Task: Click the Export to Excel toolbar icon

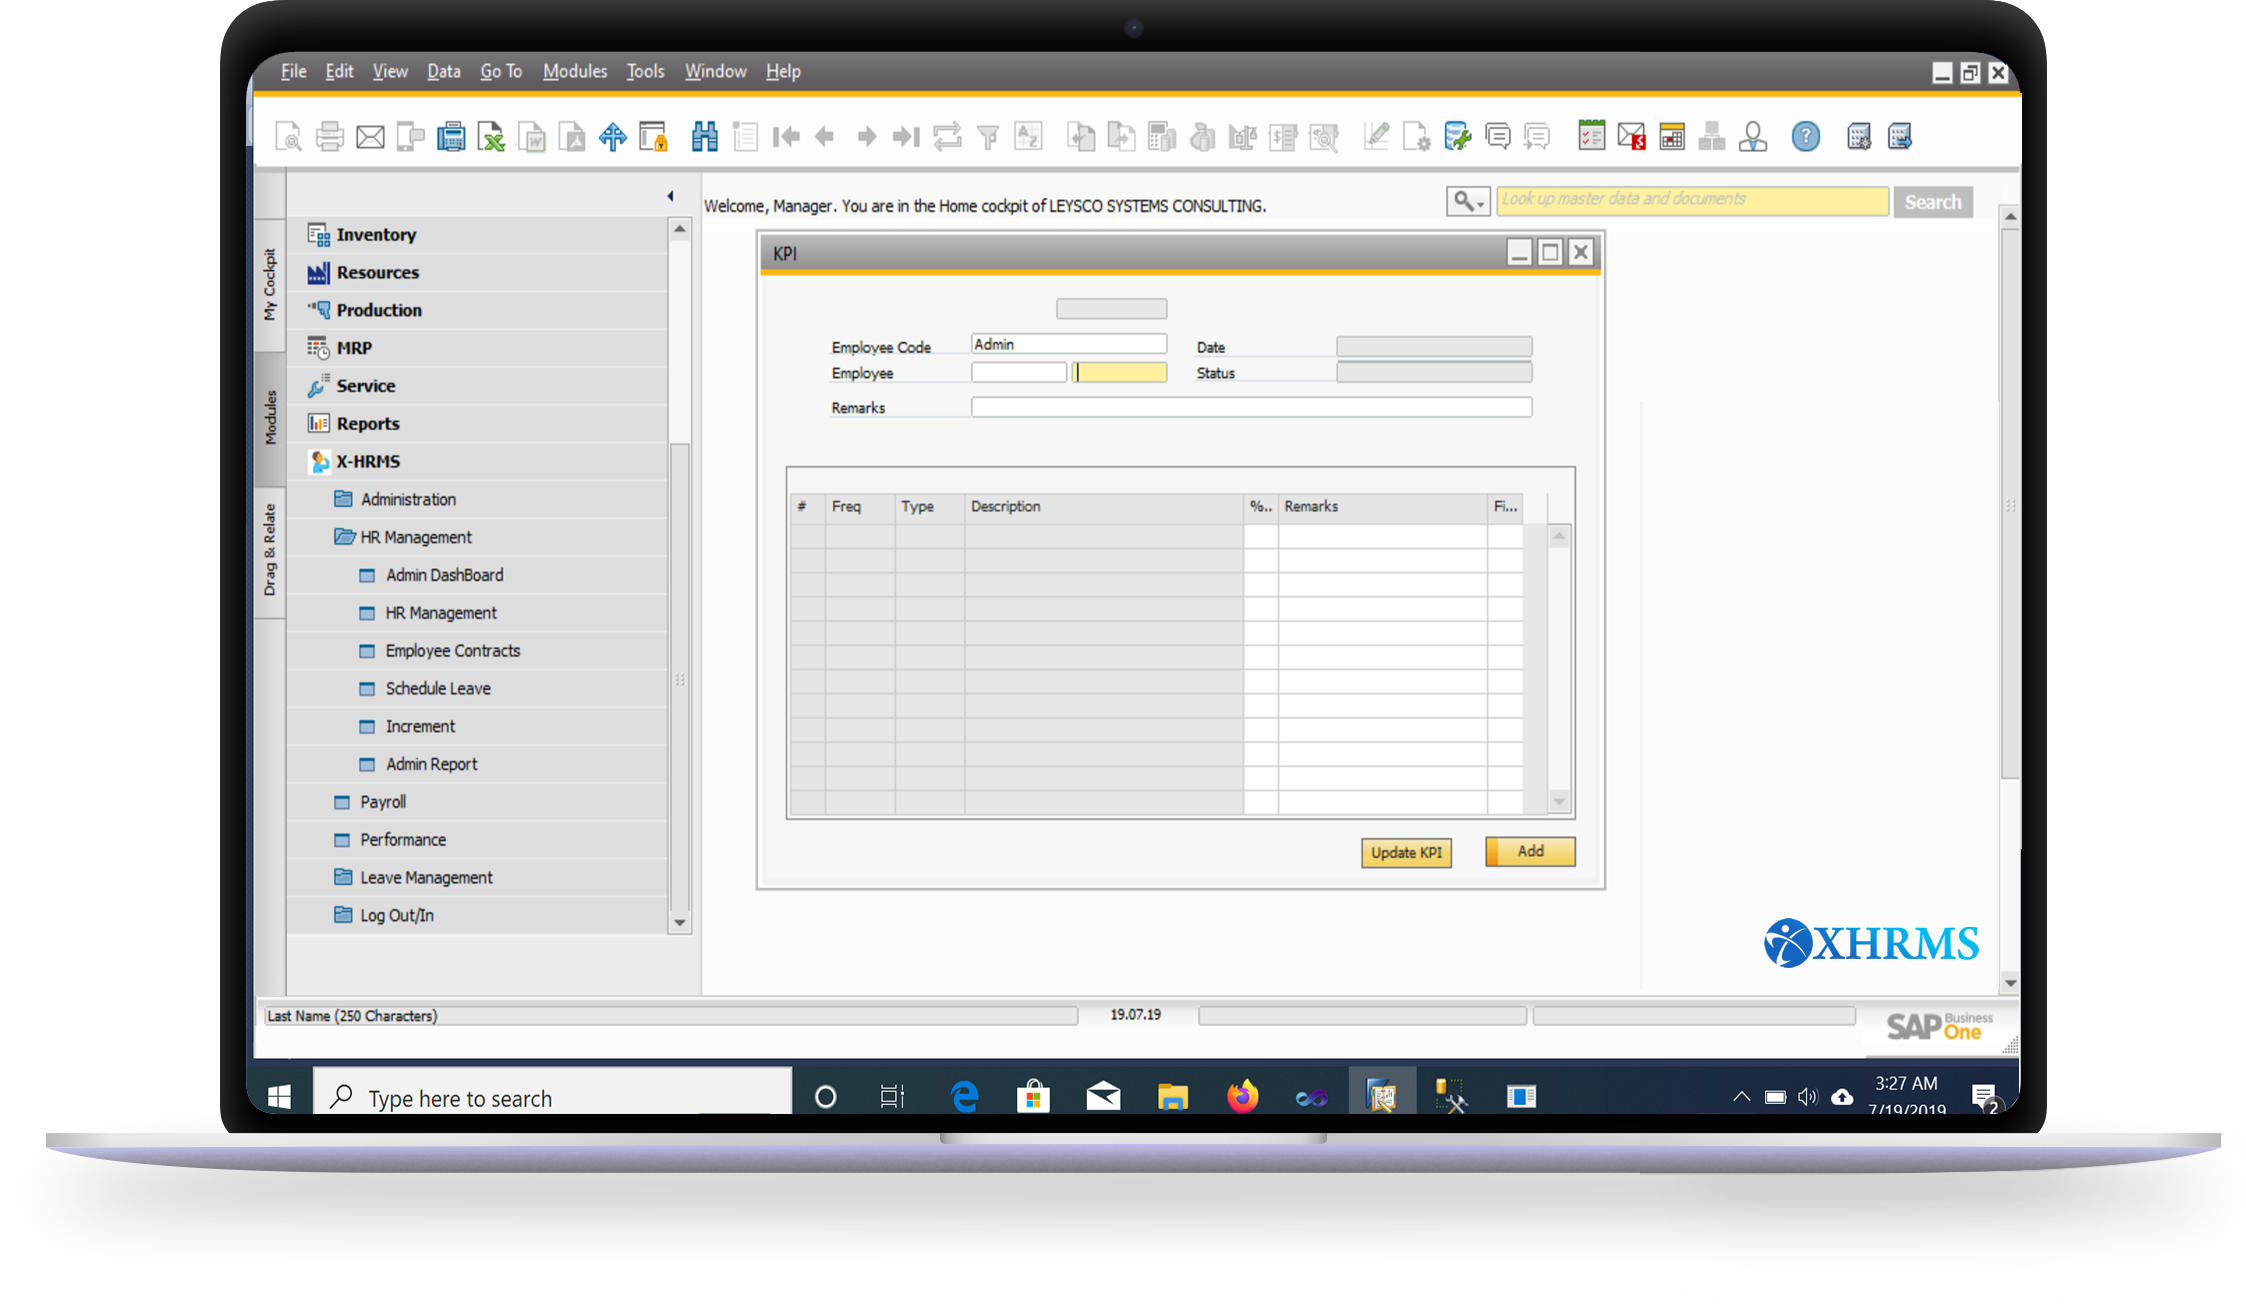Action: click(x=491, y=137)
